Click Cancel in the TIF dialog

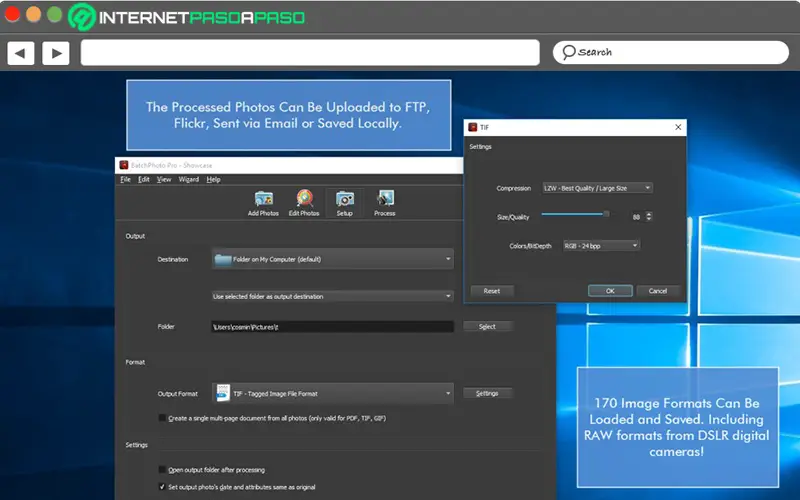(658, 291)
